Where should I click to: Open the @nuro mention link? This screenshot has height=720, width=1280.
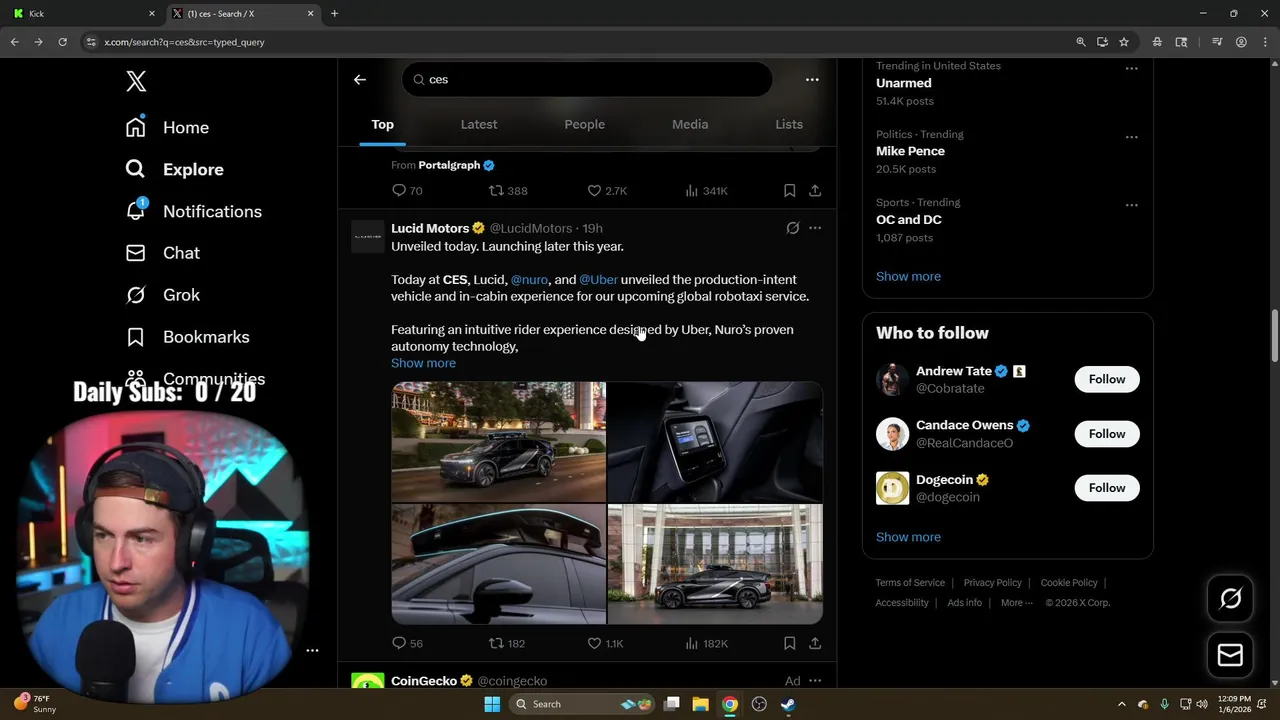tap(529, 280)
